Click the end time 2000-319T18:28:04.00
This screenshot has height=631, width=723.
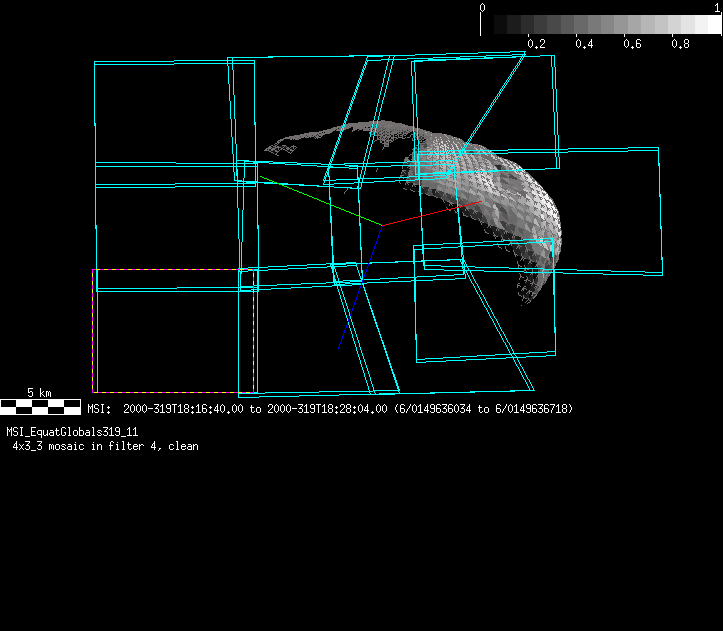pos(327,409)
